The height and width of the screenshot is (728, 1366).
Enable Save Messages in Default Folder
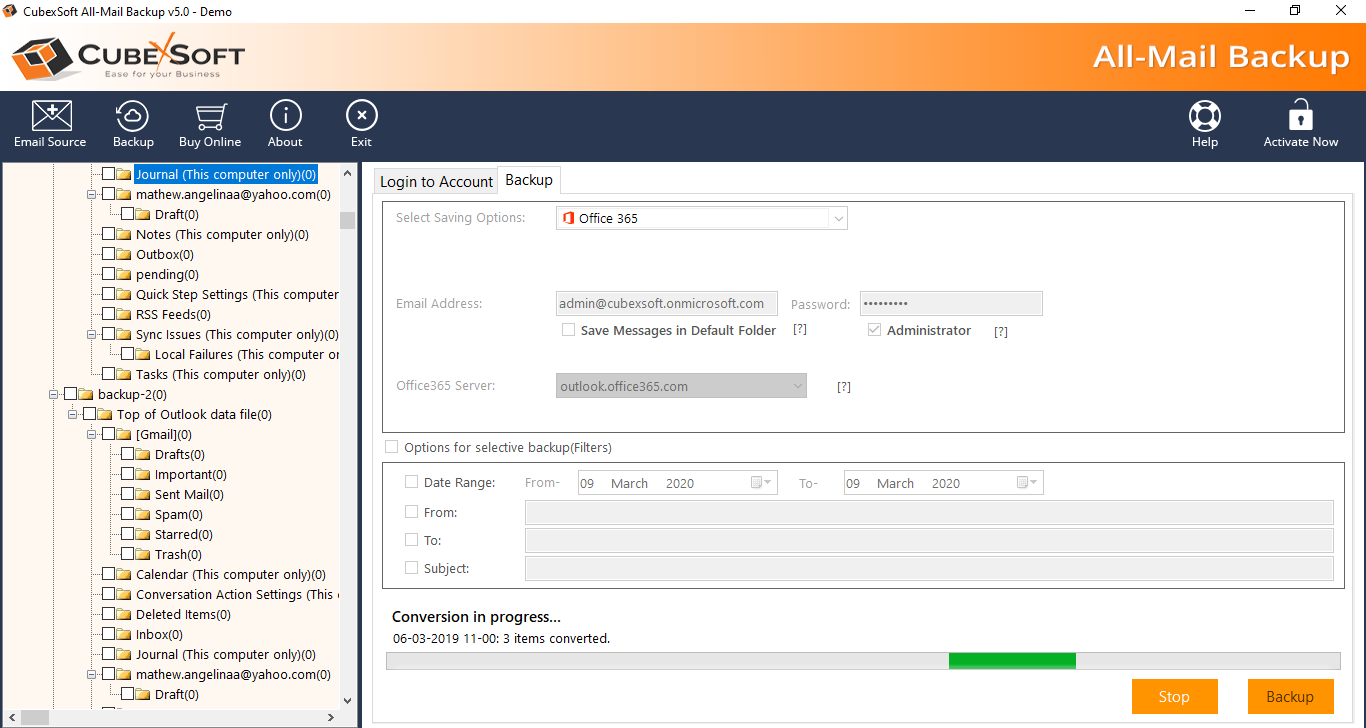tap(568, 330)
